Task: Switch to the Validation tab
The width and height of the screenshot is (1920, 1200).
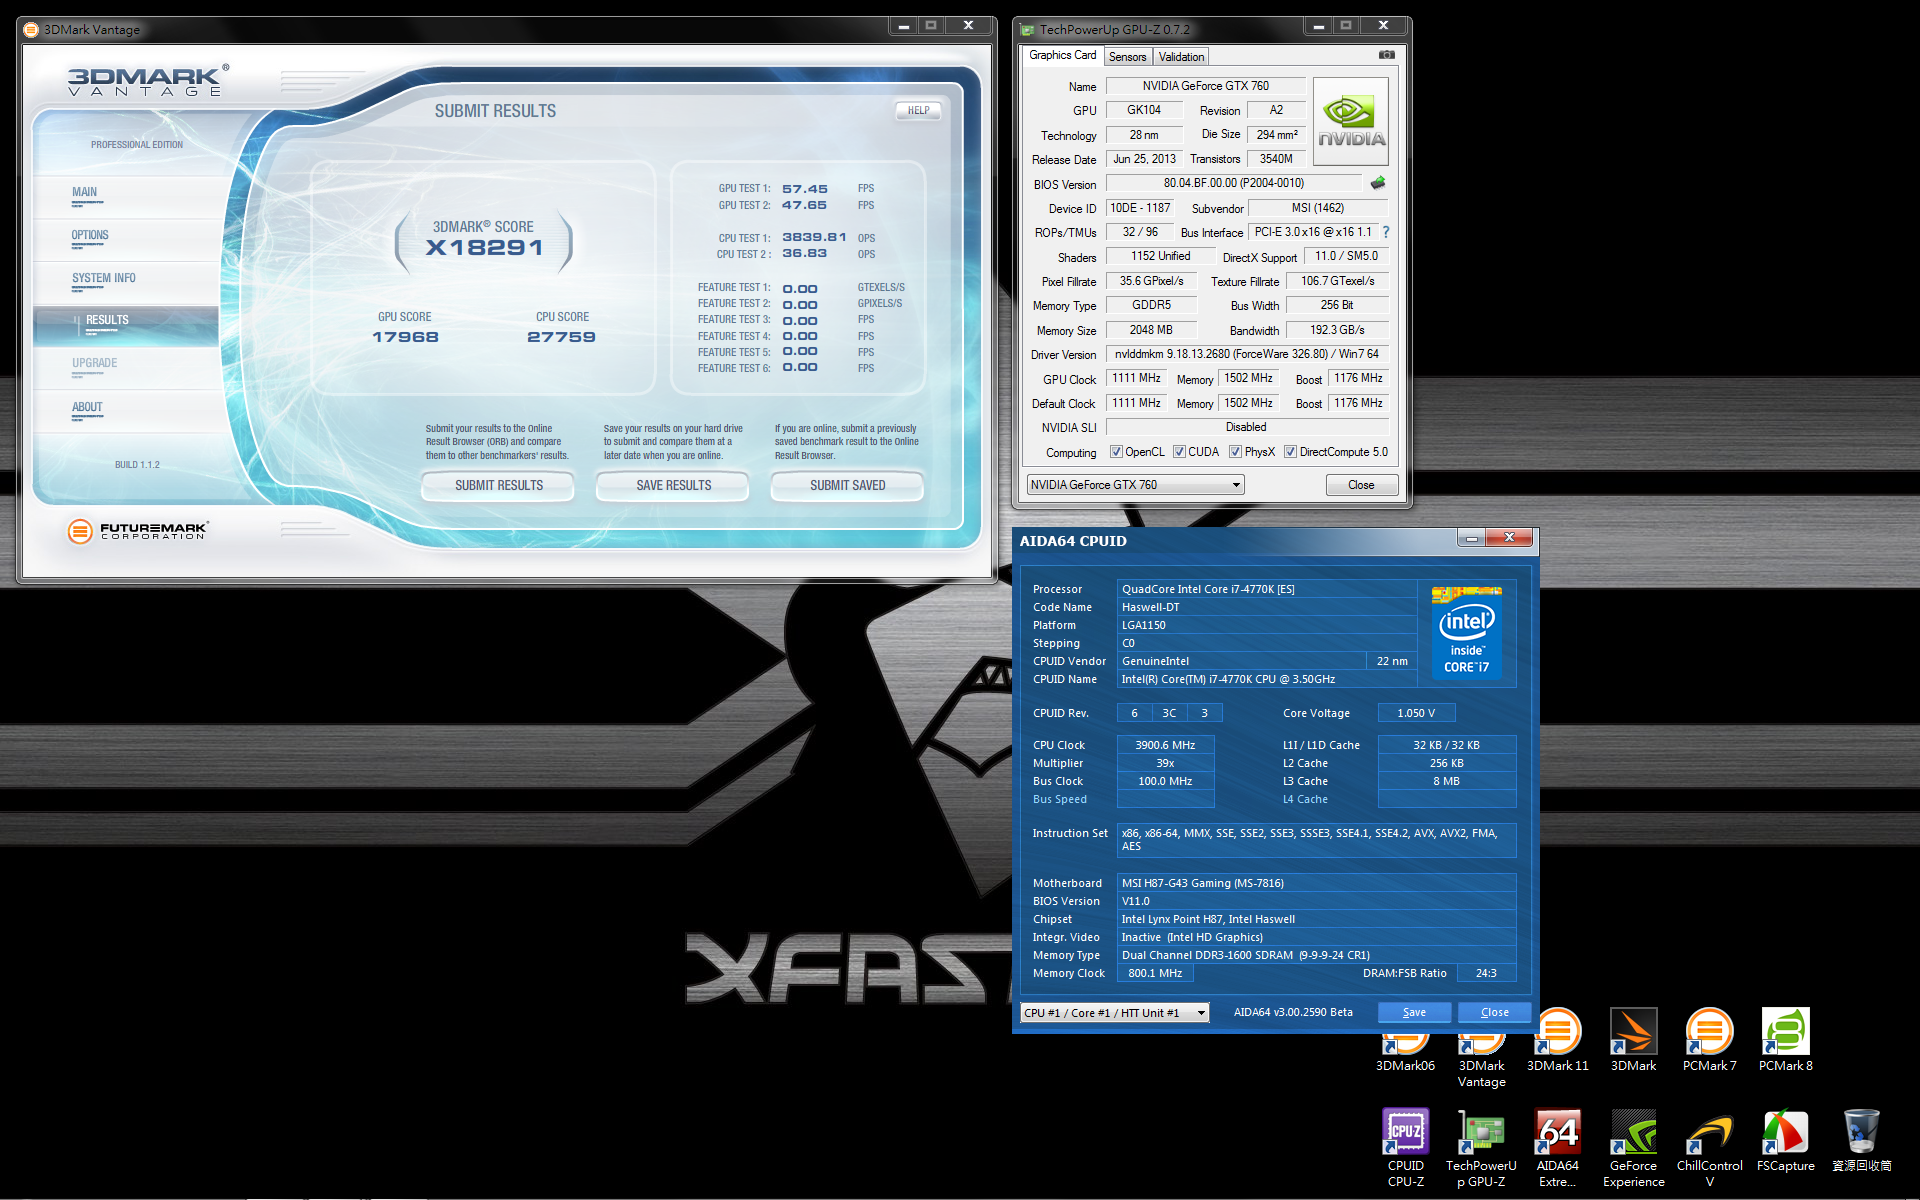Action: point(1181,57)
